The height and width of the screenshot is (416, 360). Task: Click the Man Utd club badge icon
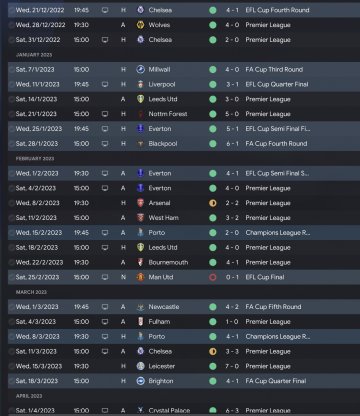pyautogui.click(x=141, y=277)
